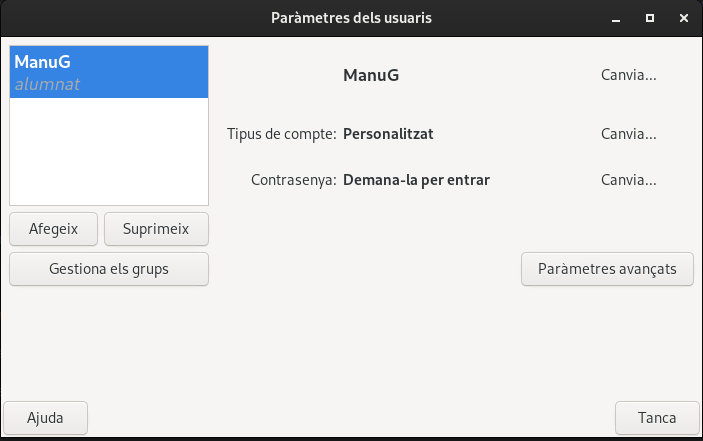703x441 pixels.
Task: Click the bold ManuG name in details pane
Action: (x=371, y=75)
